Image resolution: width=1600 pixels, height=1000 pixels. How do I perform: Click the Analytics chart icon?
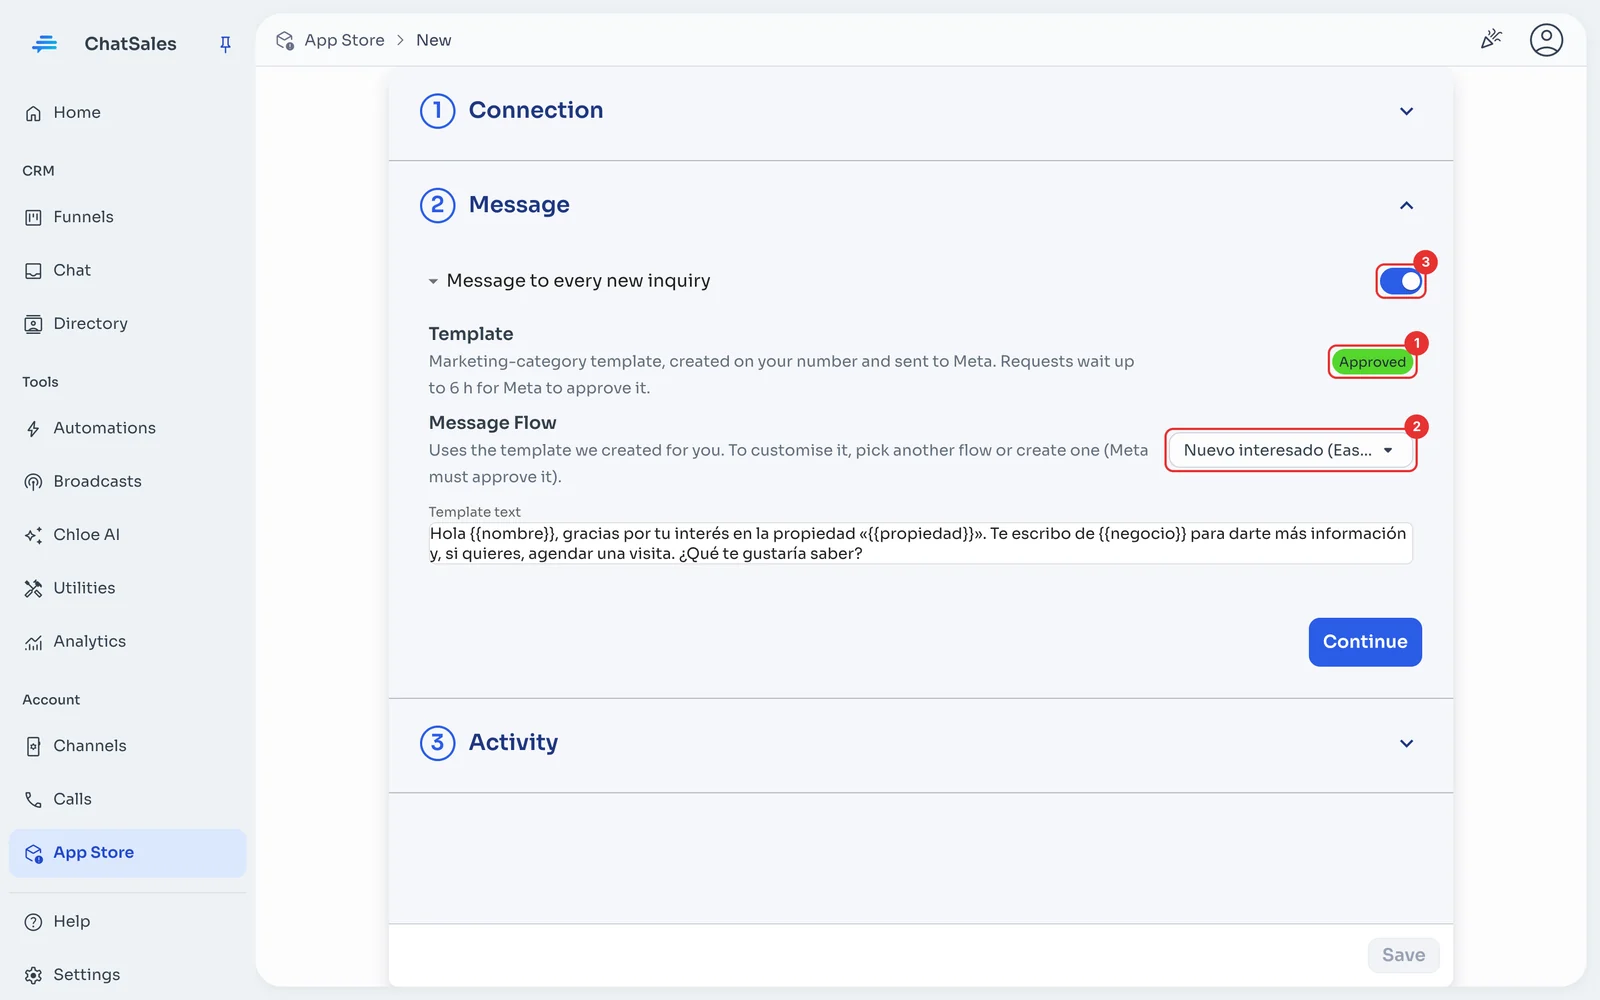click(33, 642)
